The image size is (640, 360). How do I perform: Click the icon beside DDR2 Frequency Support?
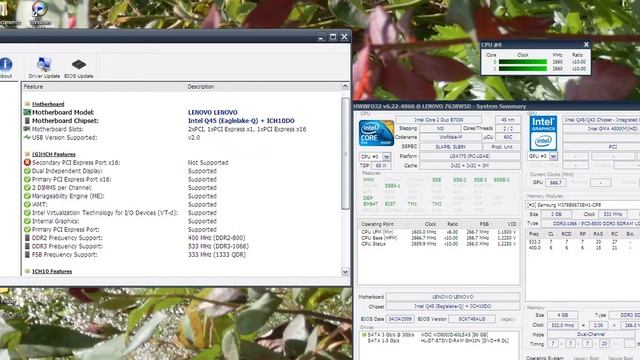[x=27, y=238]
